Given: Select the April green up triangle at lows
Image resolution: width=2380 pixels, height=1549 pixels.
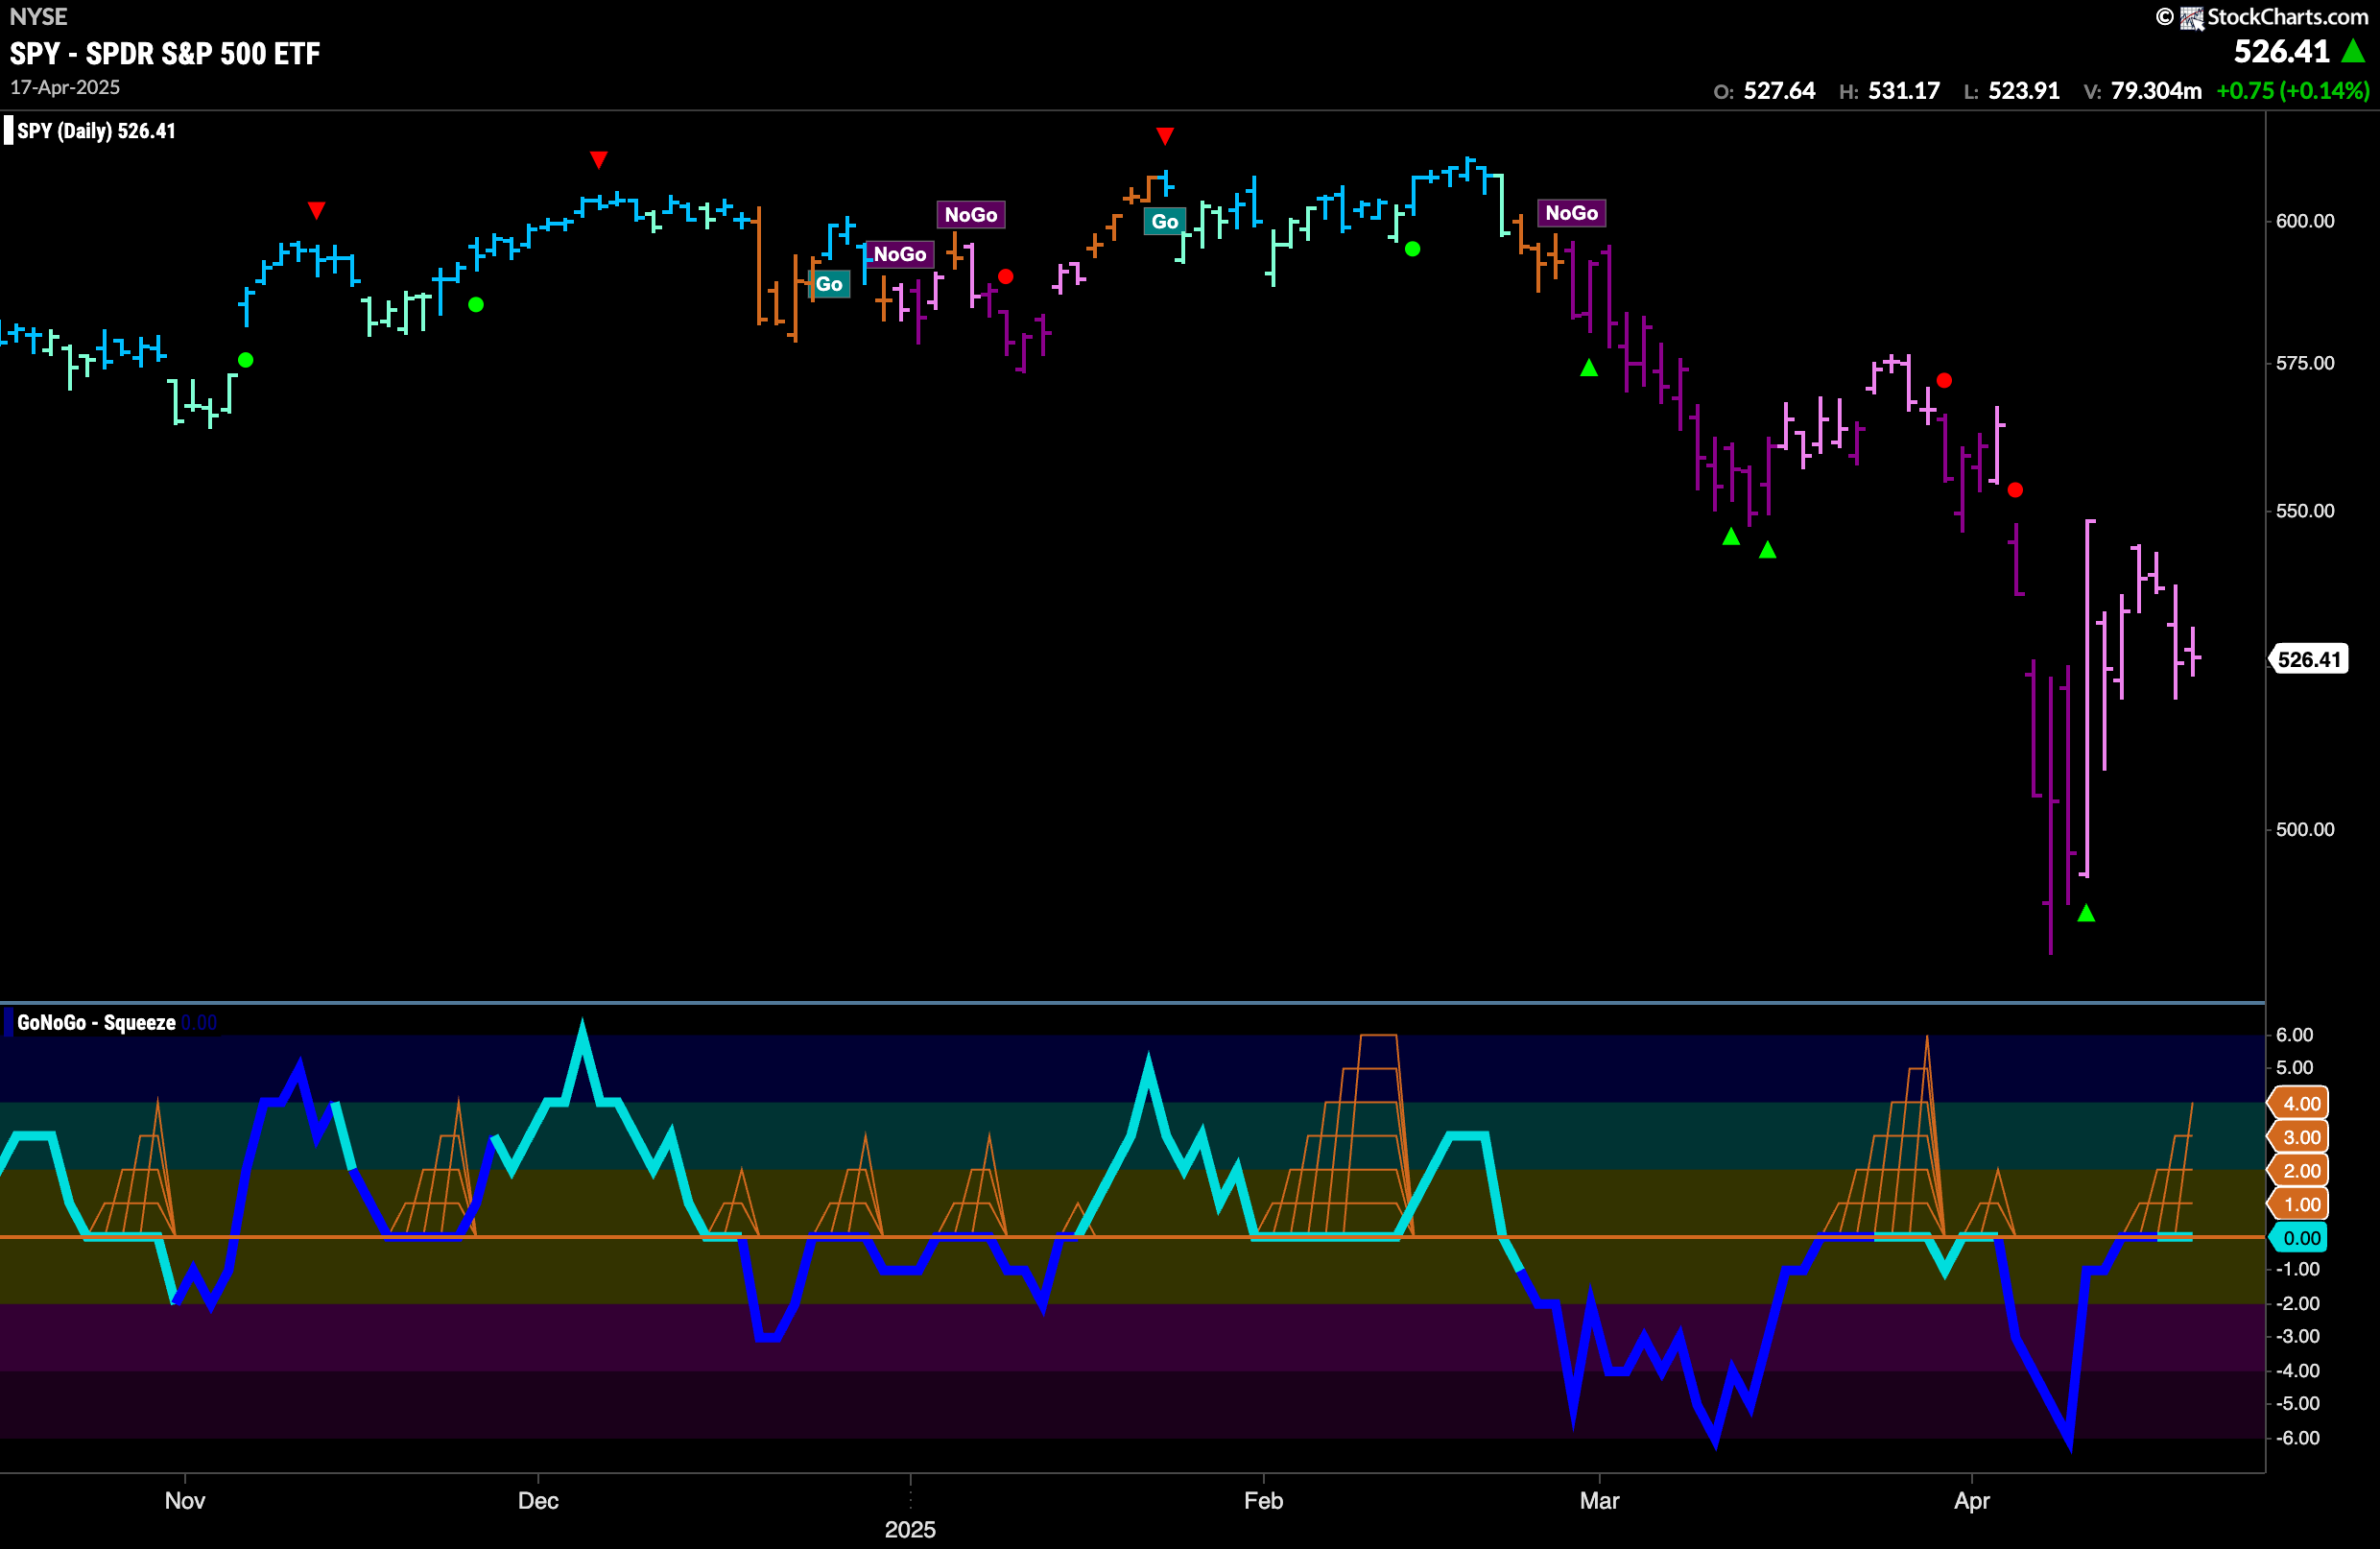Looking at the screenshot, I should [2086, 913].
